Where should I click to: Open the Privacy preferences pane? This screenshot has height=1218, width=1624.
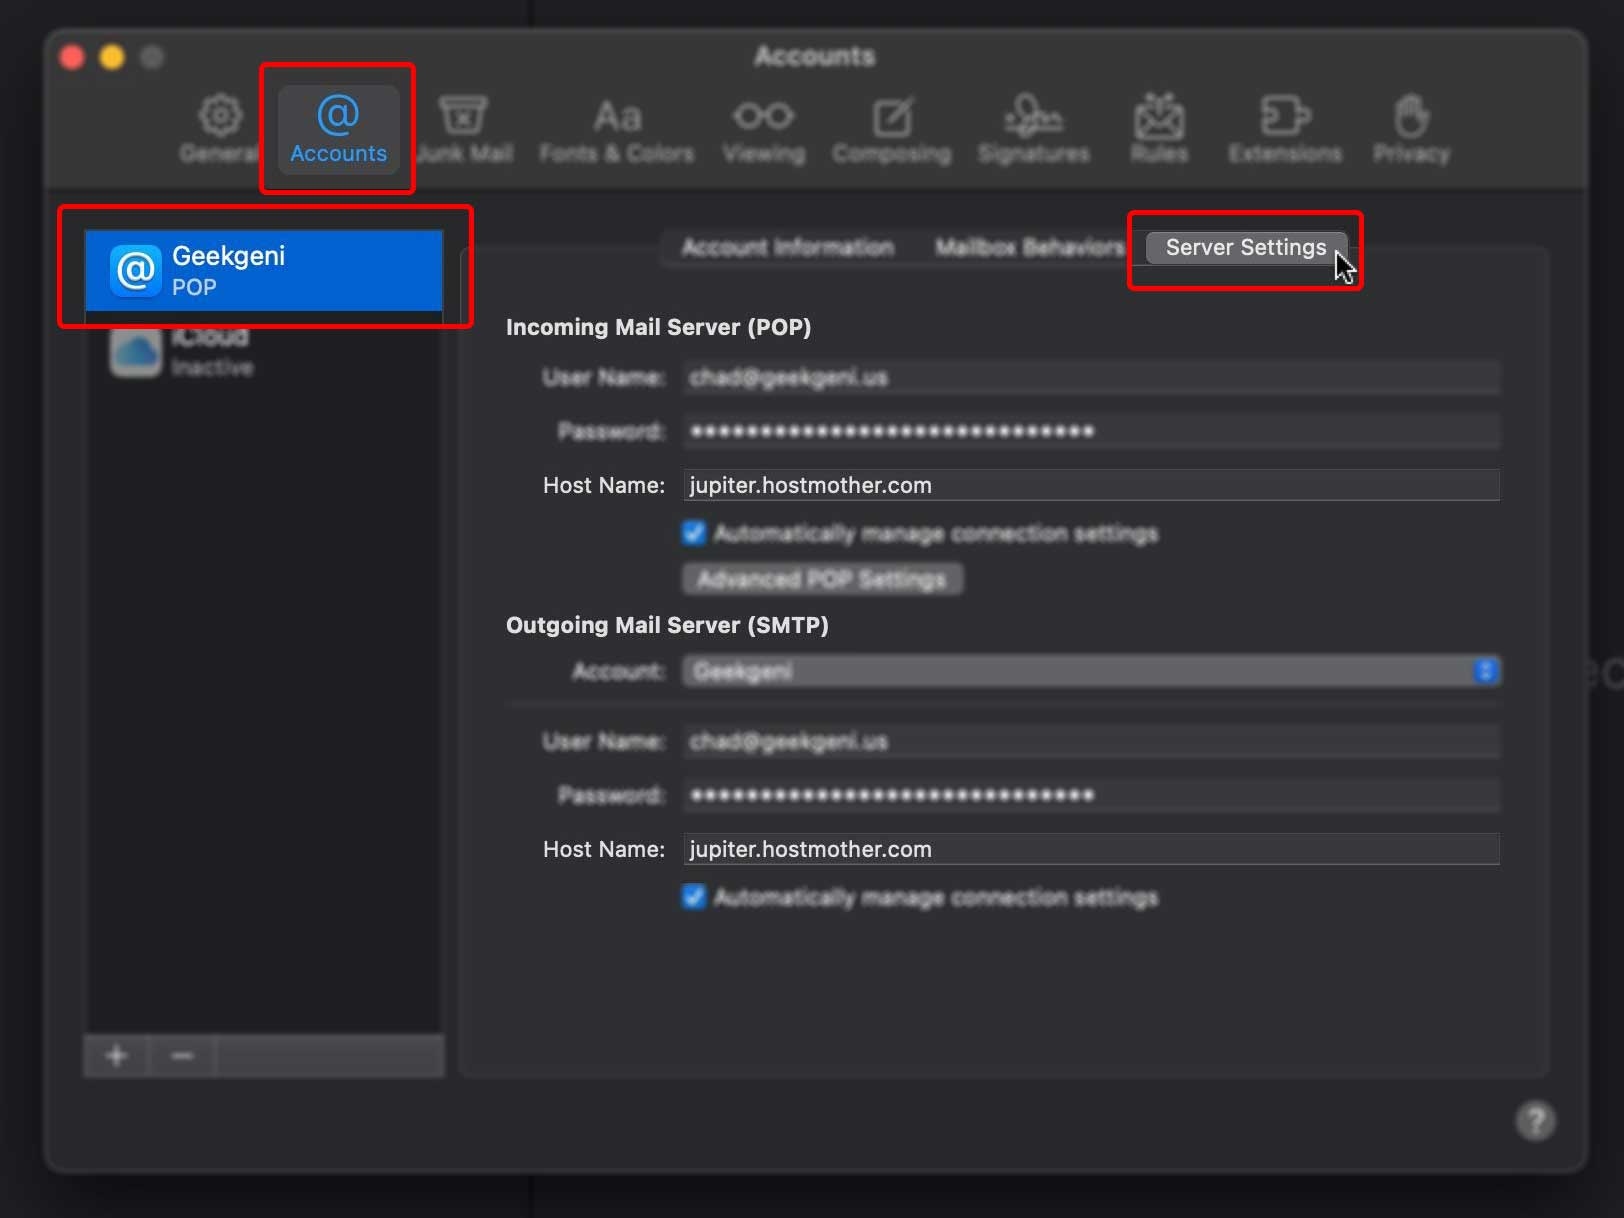[1411, 130]
